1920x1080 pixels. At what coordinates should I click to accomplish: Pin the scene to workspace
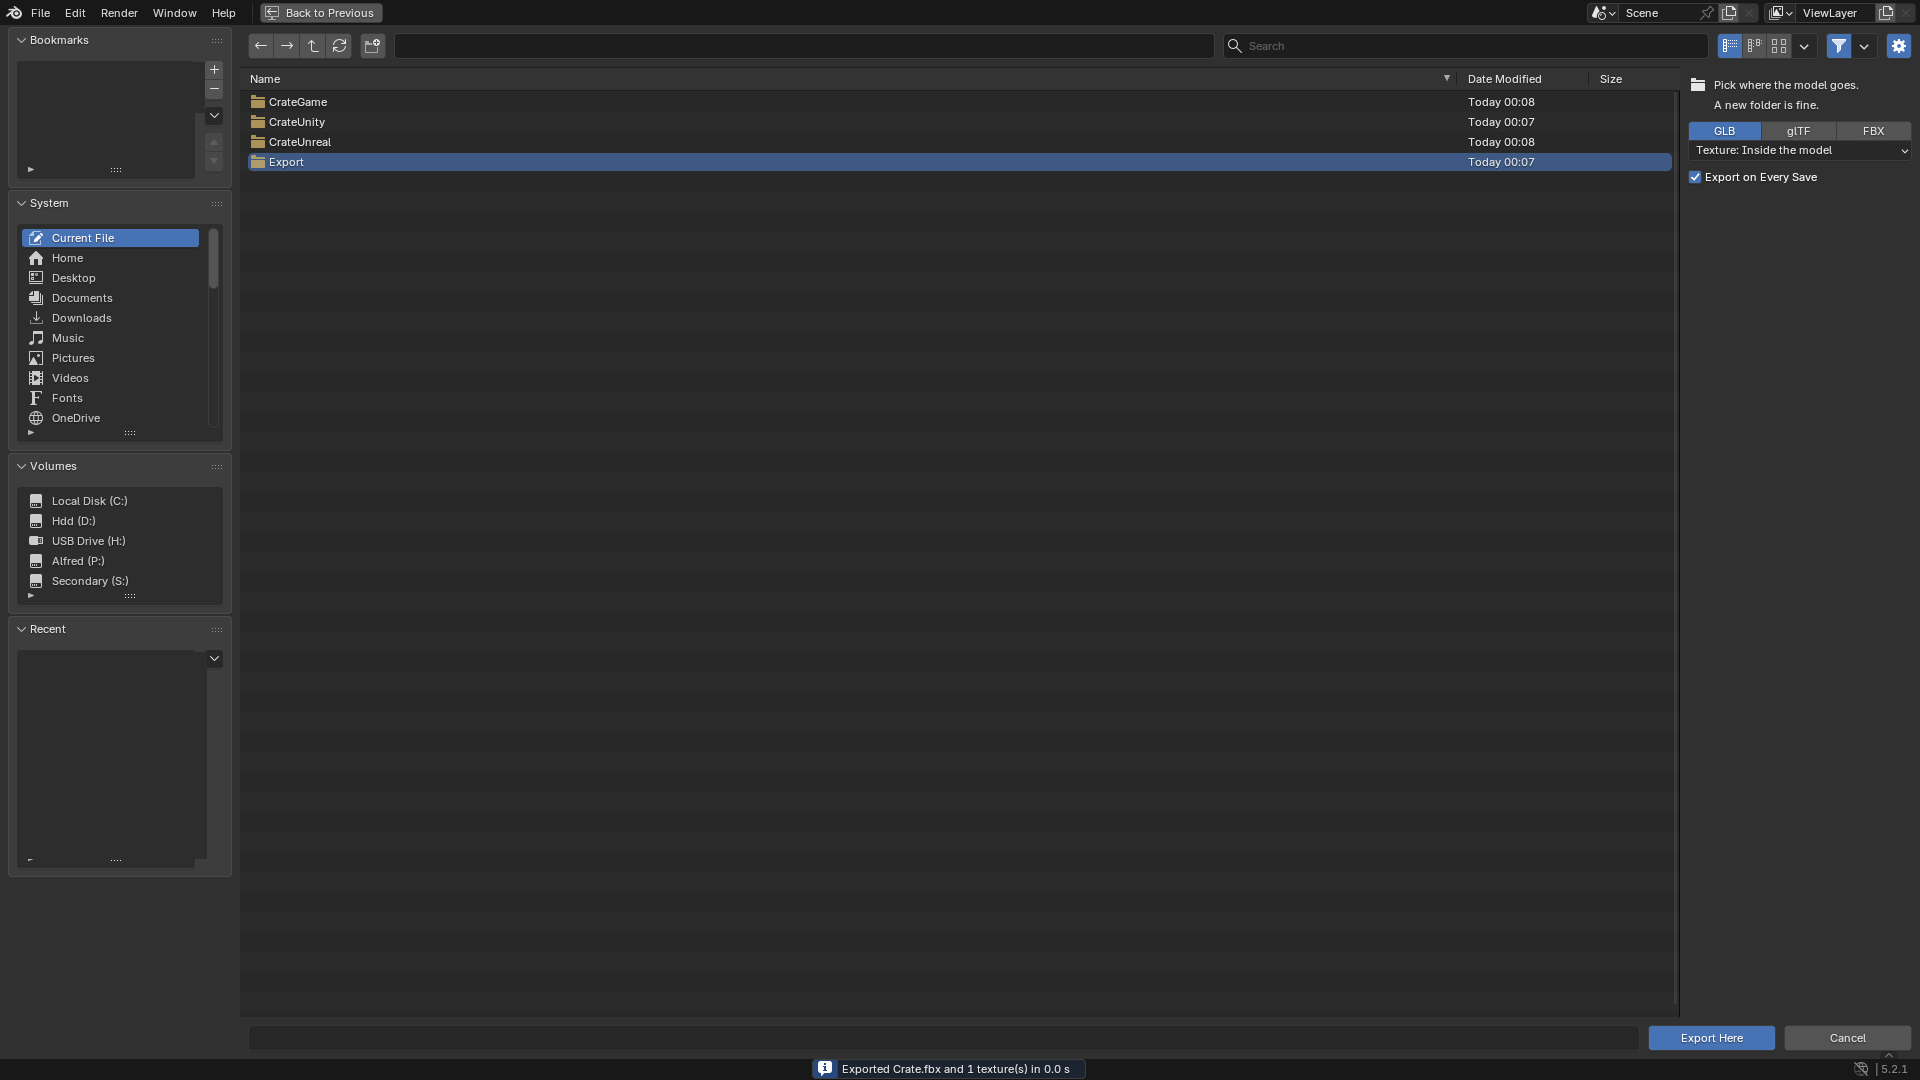[x=1707, y=13]
